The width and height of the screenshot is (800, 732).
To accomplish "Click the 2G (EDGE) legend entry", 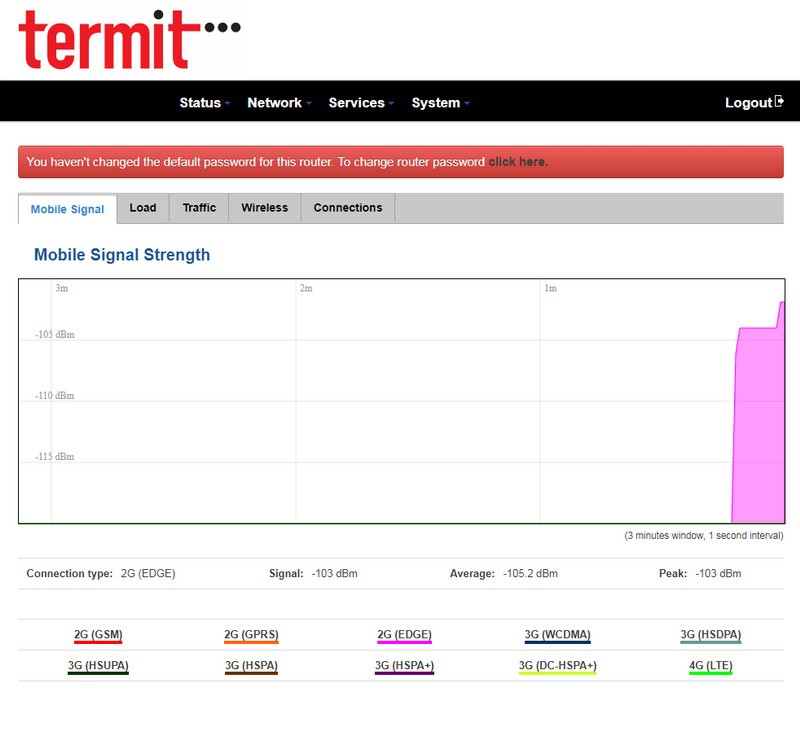I will click(404, 635).
